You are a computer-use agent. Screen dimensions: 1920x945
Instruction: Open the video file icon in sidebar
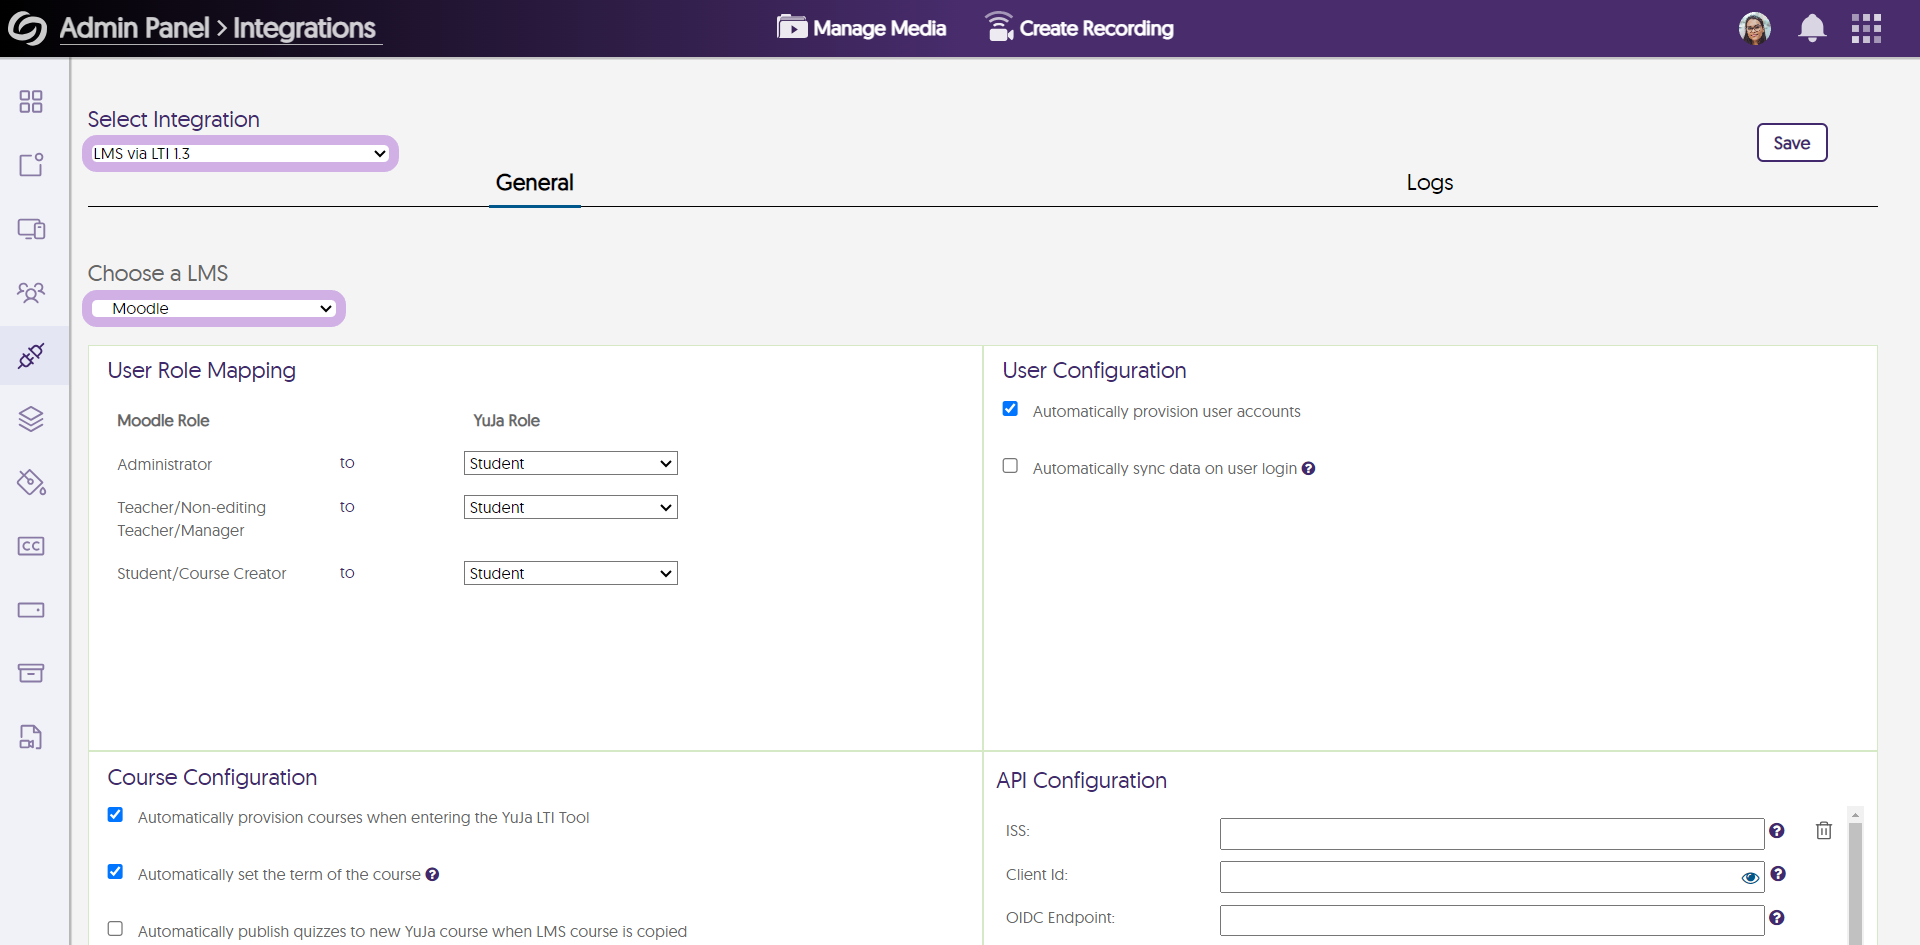click(x=31, y=737)
